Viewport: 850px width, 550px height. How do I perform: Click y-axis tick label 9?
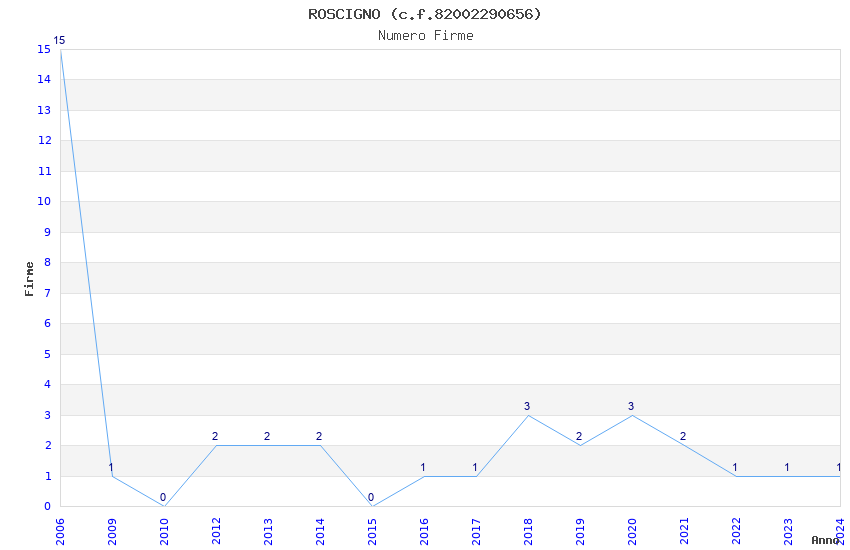click(x=48, y=232)
